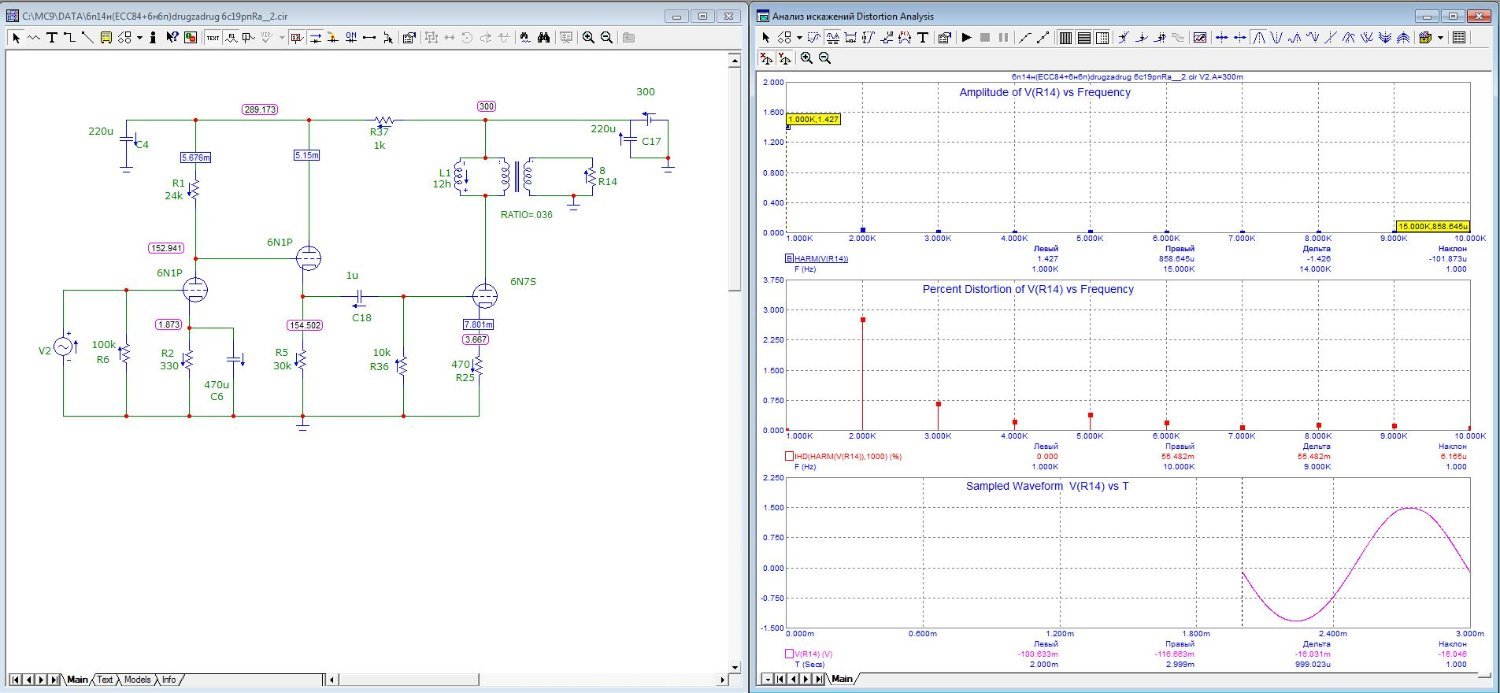Open dropdown arrow beside 3D box icon
The height and width of the screenshot is (693, 1500).
(x=1440, y=38)
